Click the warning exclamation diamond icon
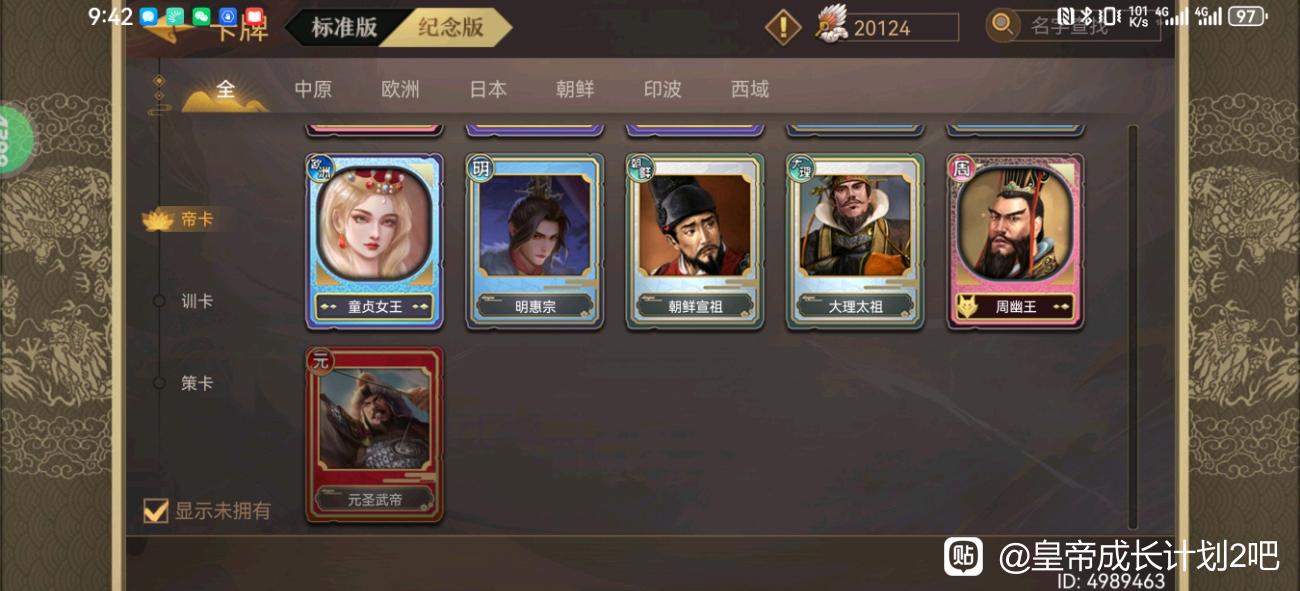The width and height of the screenshot is (1300, 591). [783, 27]
